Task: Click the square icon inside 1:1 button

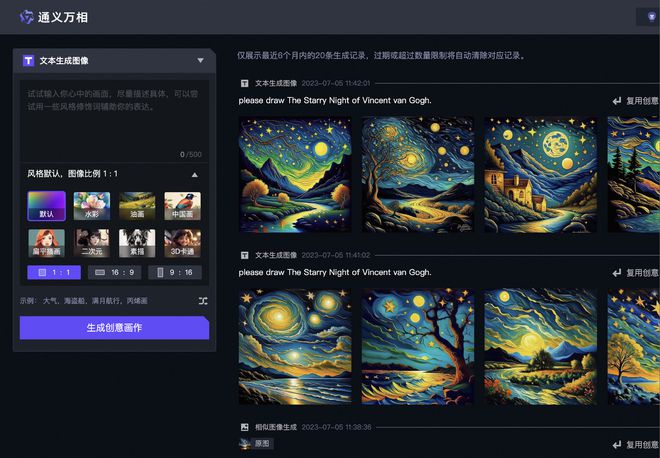Action: pos(42,272)
